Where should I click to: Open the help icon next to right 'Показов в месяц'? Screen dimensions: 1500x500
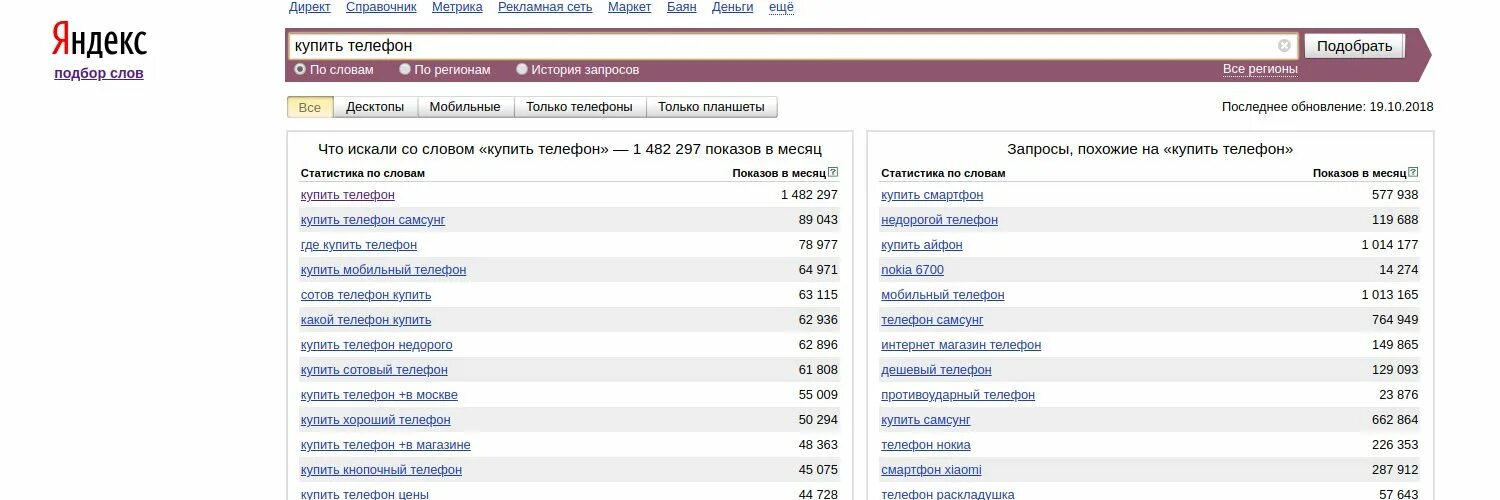(1413, 172)
